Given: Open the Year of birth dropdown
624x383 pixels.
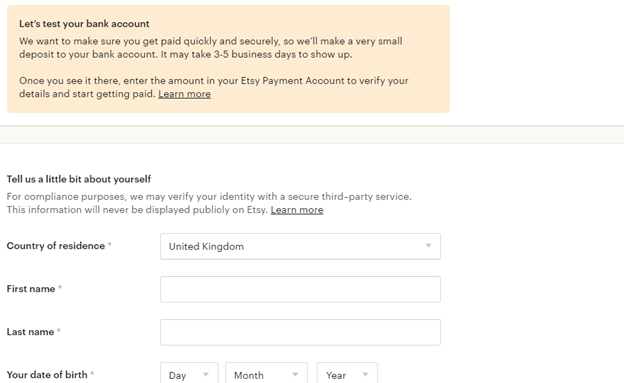Looking at the screenshot, I should click(x=347, y=373).
